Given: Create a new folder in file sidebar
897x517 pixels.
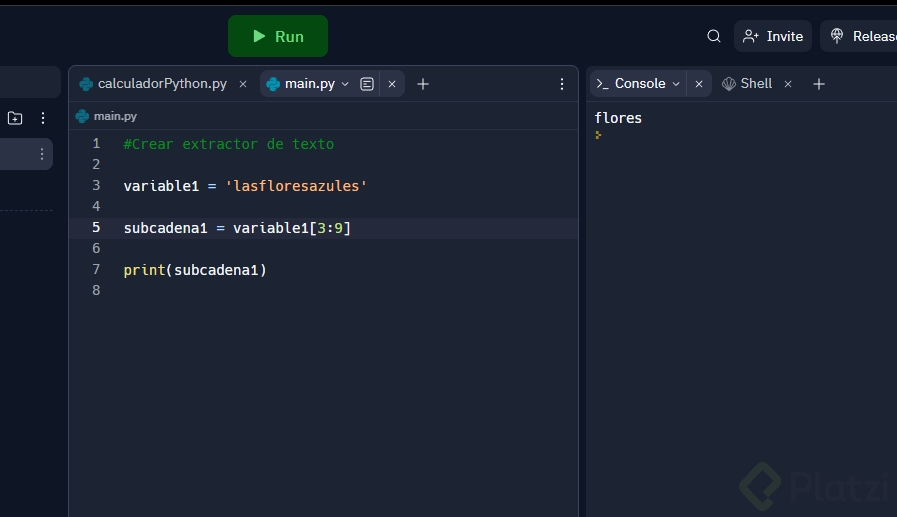Looking at the screenshot, I should [x=15, y=118].
